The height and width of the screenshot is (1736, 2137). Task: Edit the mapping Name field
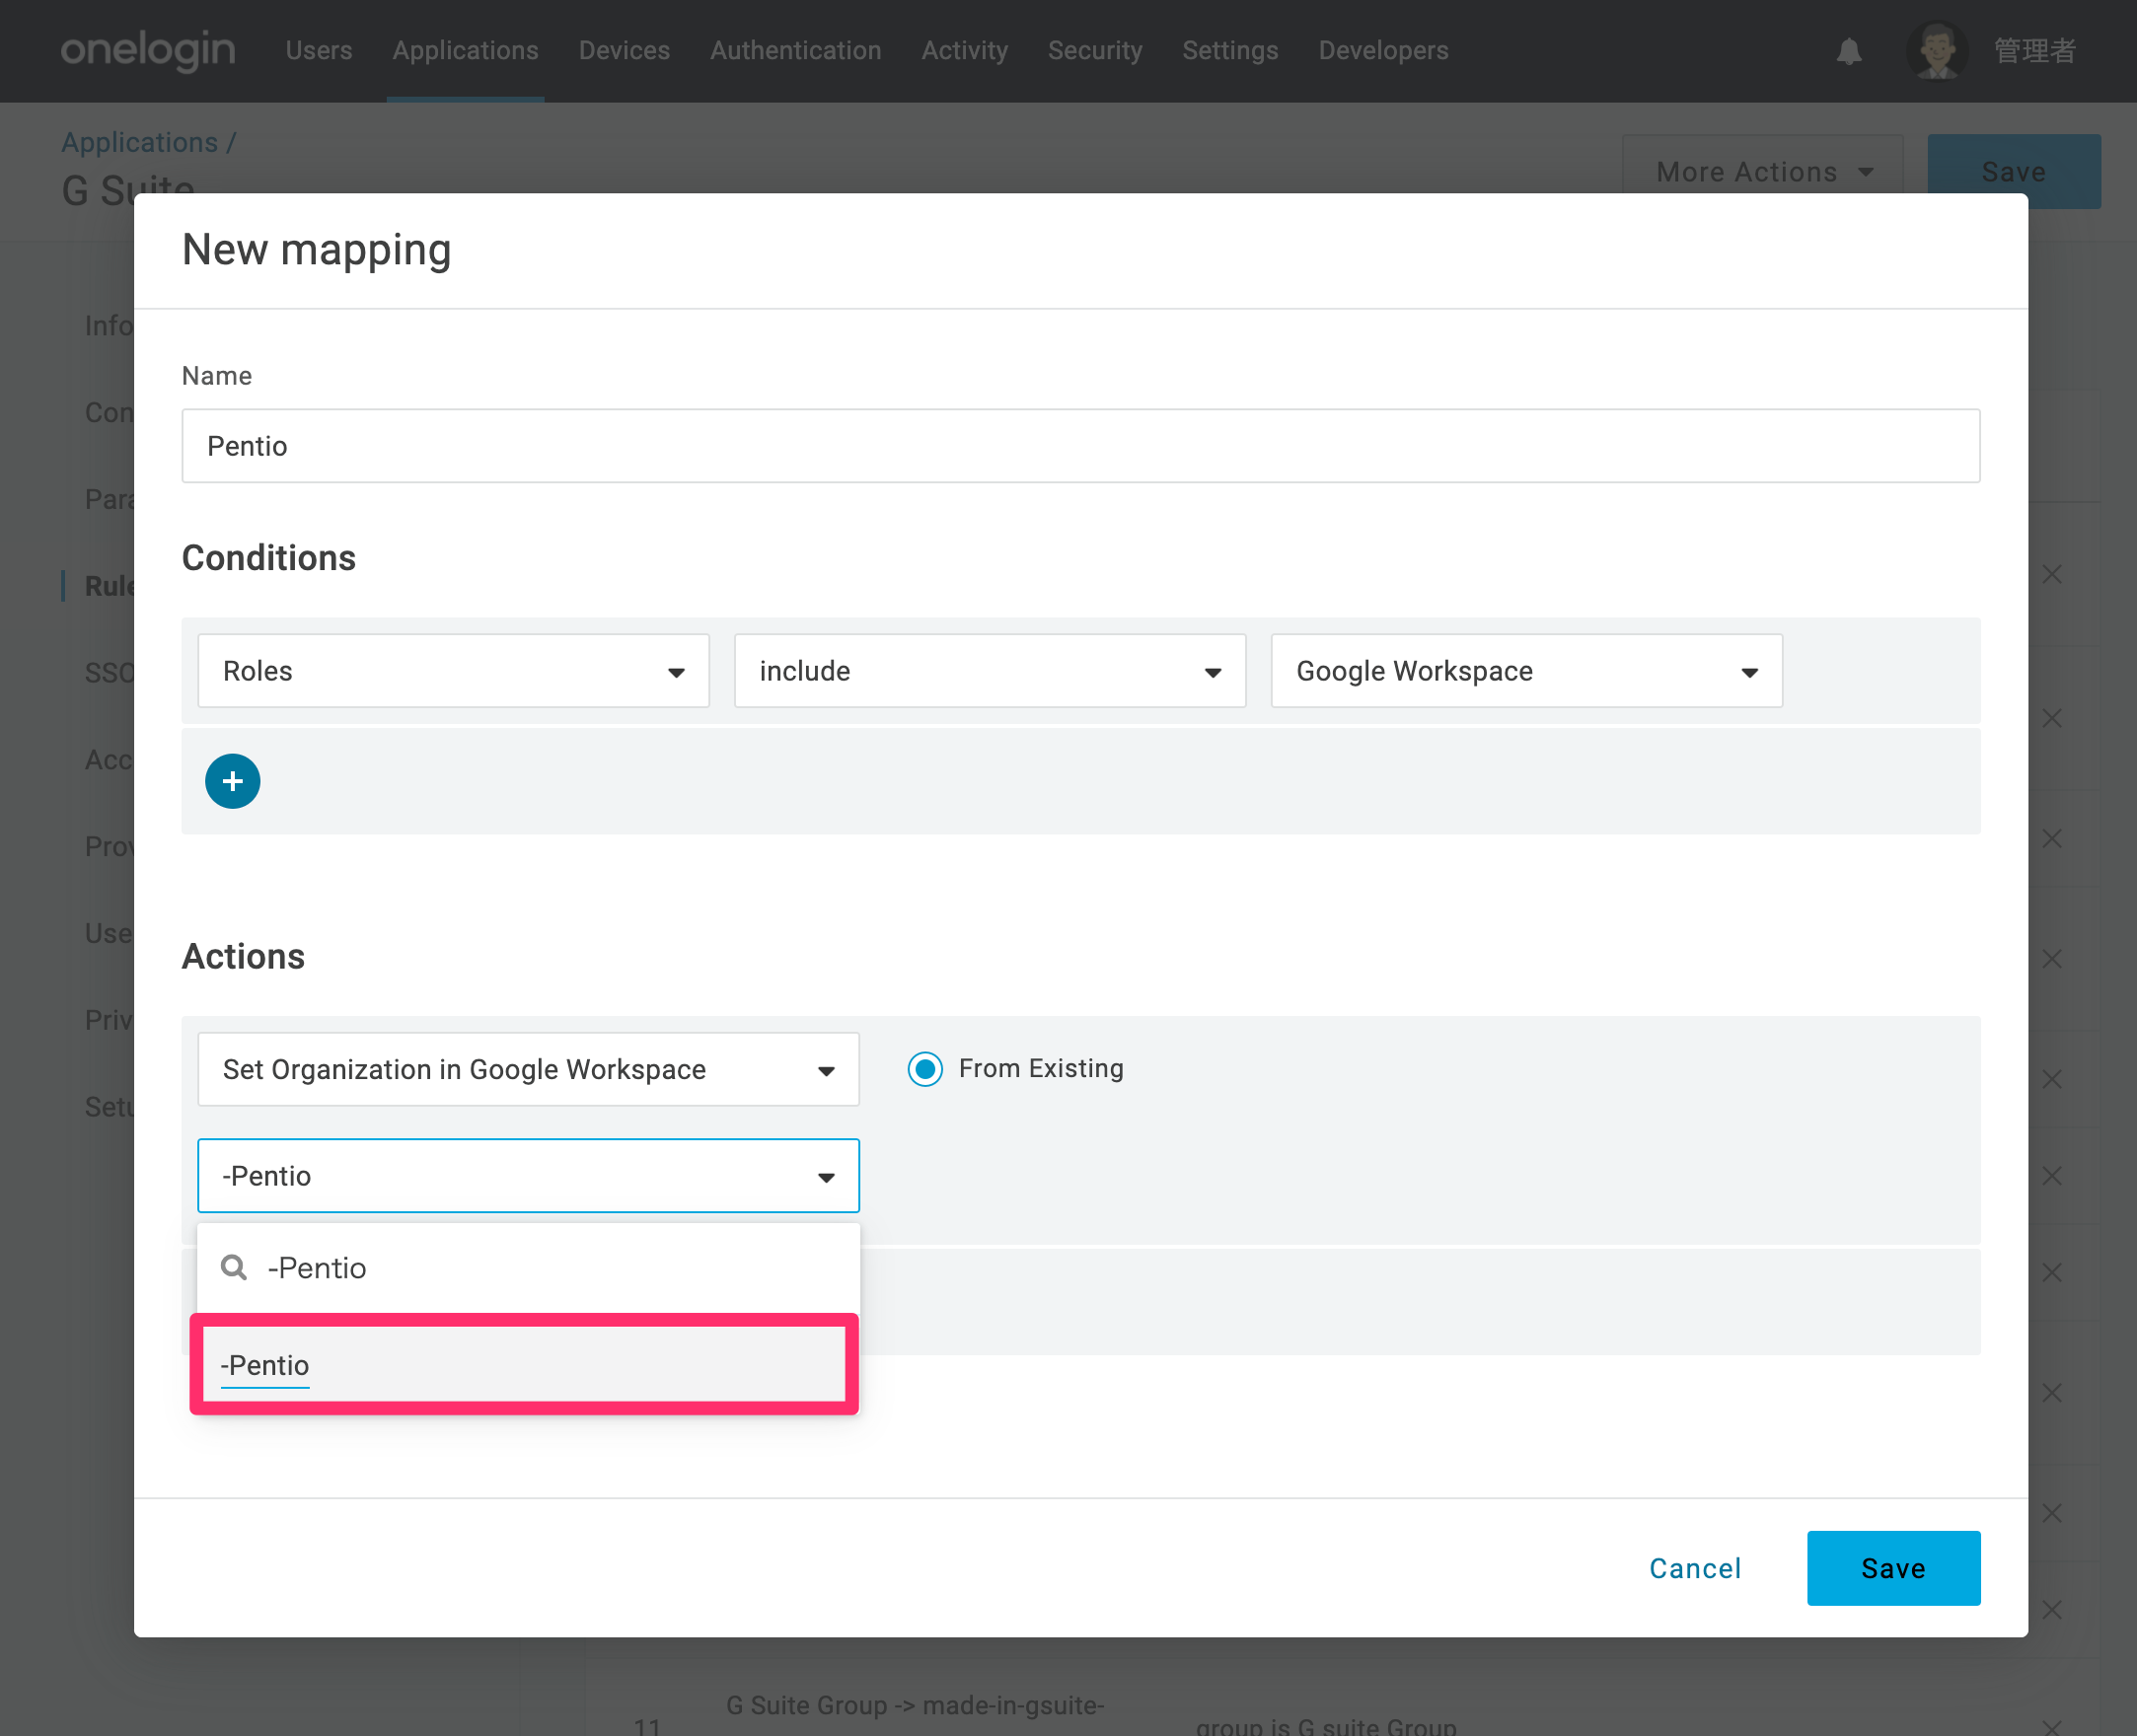click(1080, 446)
